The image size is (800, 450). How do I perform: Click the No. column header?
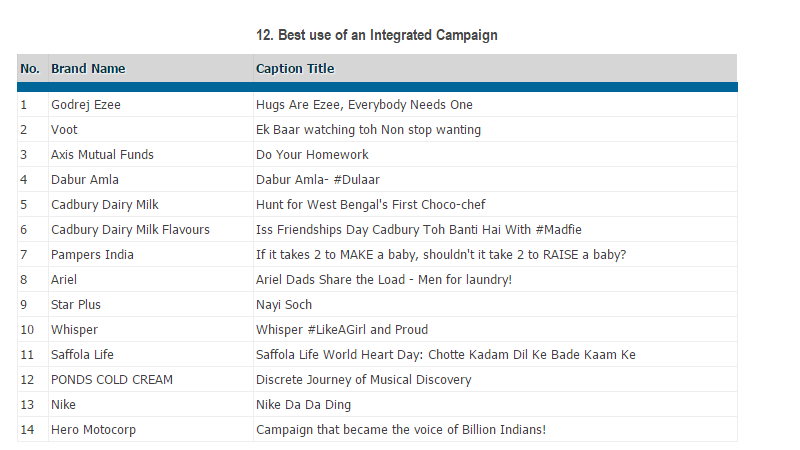click(30, 69)
